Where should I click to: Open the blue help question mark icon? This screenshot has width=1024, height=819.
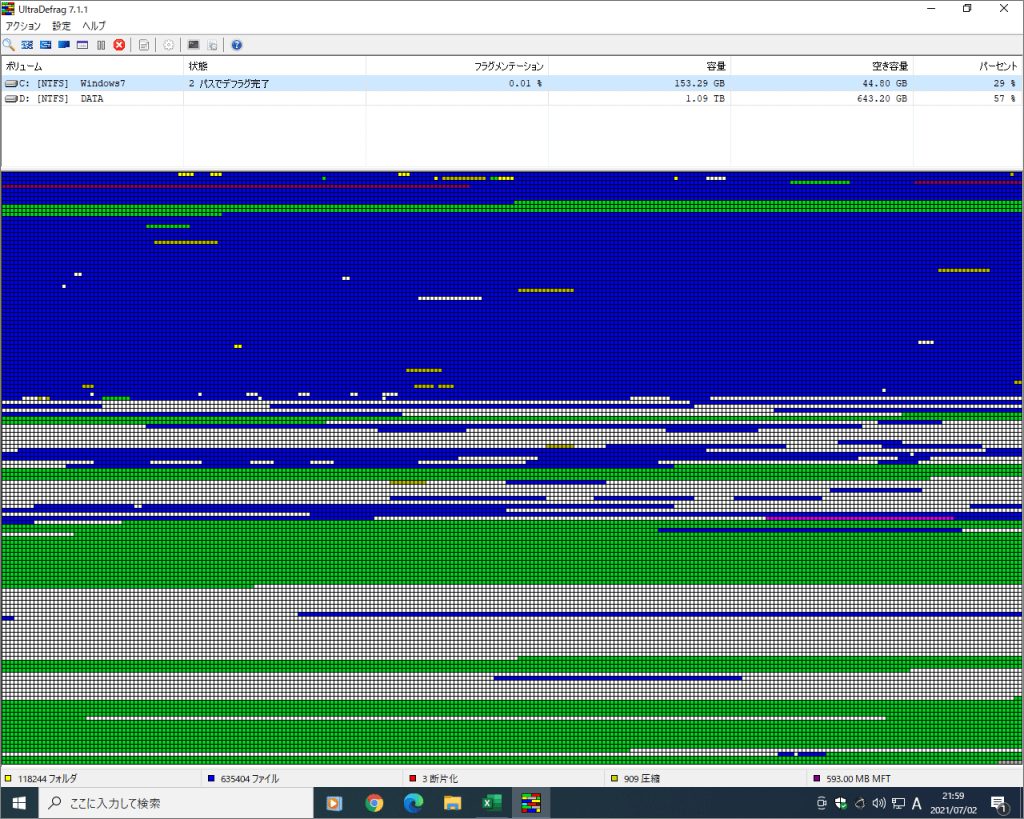point(236,44)
